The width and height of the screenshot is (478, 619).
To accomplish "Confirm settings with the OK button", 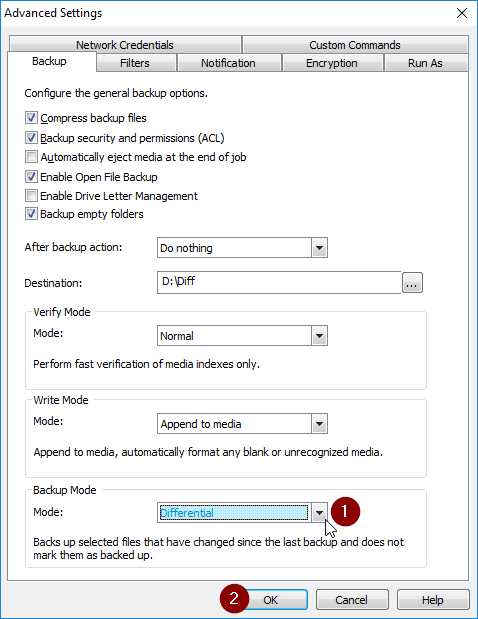I will [271, 600].
